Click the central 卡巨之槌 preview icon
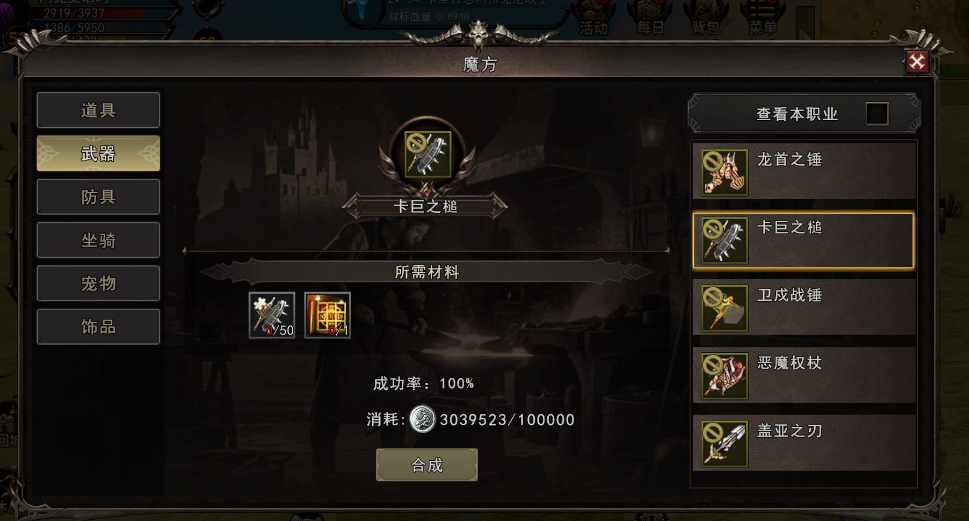969x521 pixels. [x=428, y=154]
